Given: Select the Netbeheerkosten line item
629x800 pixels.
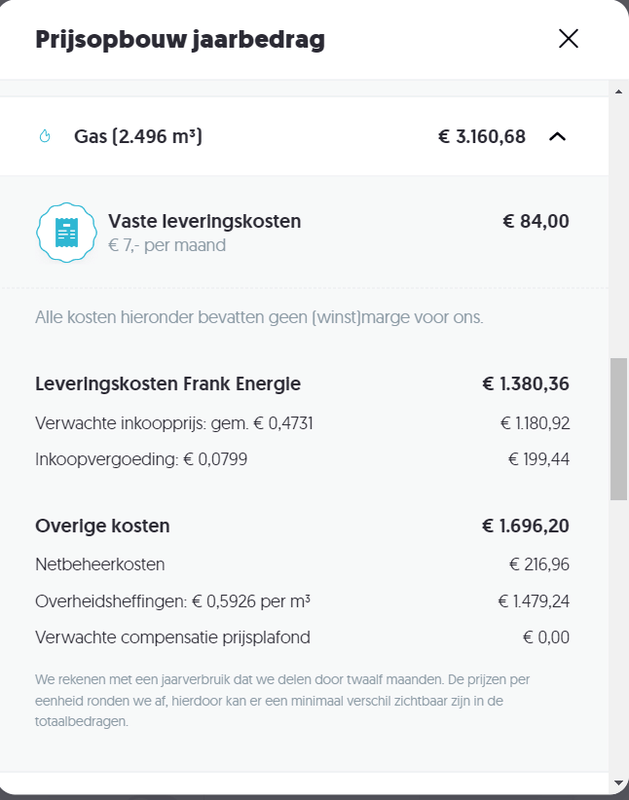Looking at the screenshot, I should pyautogui.click(x=100, y=565).
